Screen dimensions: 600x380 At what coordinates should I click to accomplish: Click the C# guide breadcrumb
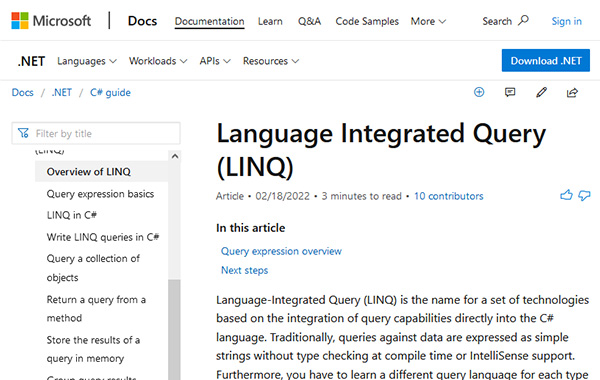coord(110,93)
